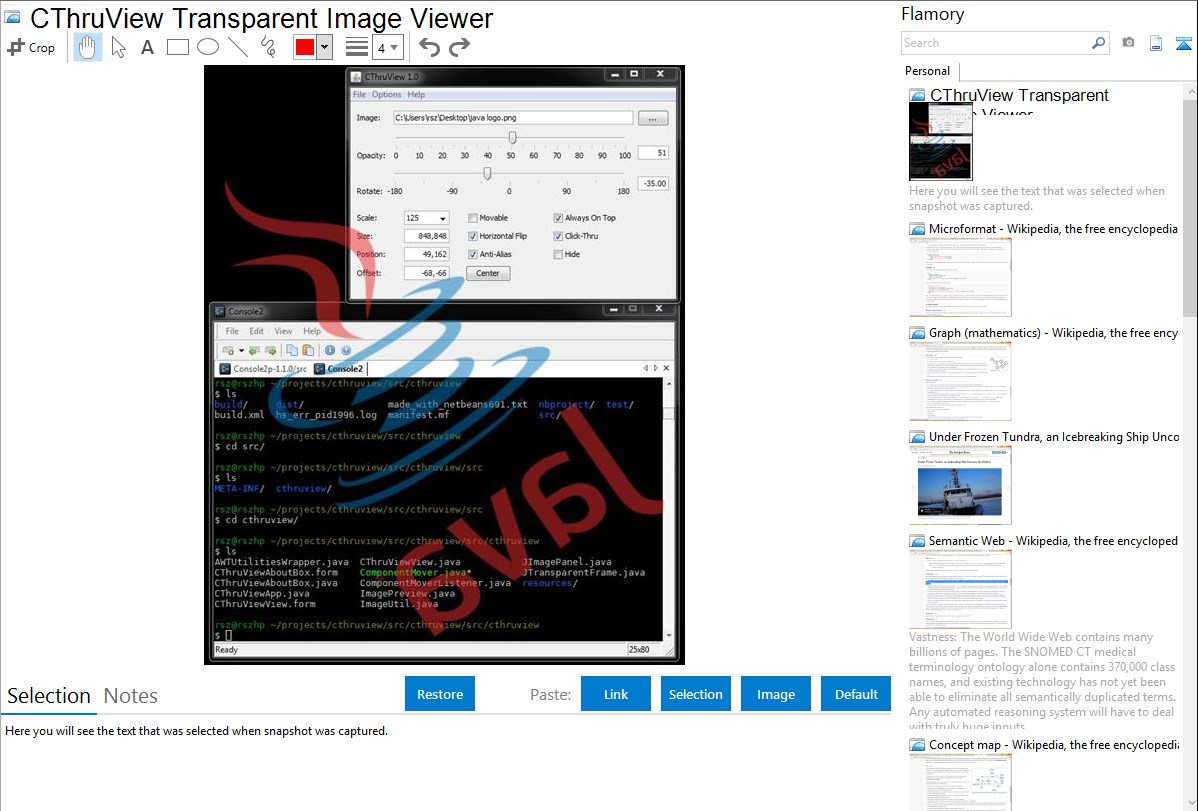Open the Edit menu in Console2 window
Image resolution: width=1198 pixels, height=811 pixels.
tap(257, 331)
